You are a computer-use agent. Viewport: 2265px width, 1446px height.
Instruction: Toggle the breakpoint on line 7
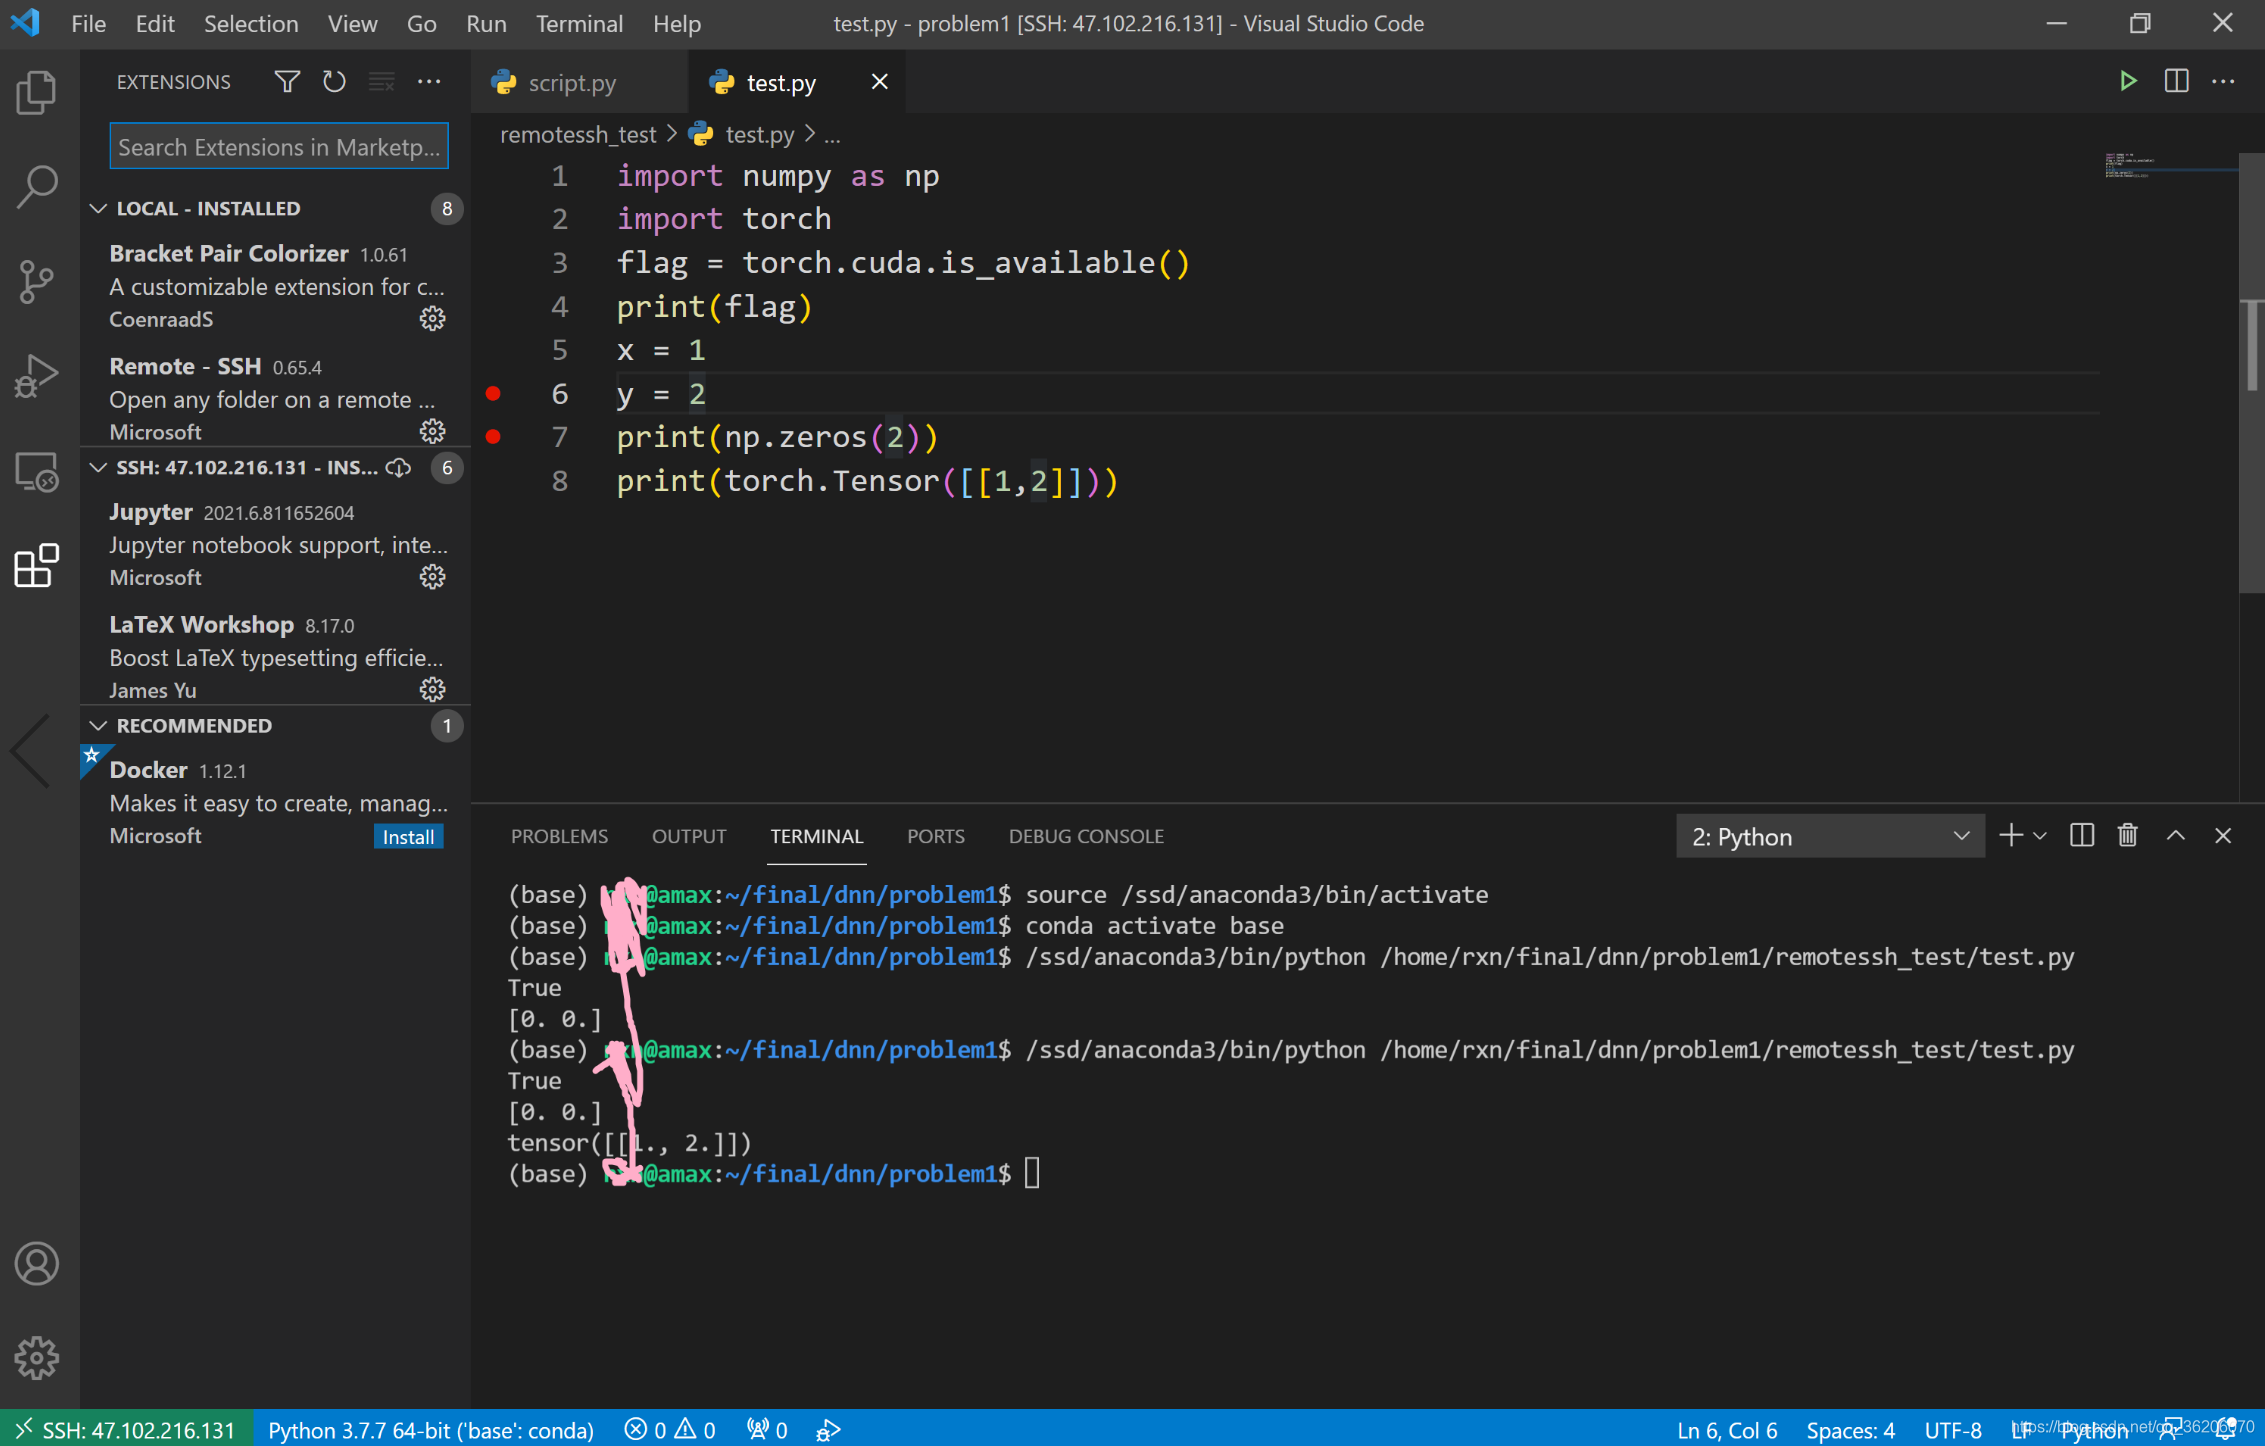click(x=493, y=437)
